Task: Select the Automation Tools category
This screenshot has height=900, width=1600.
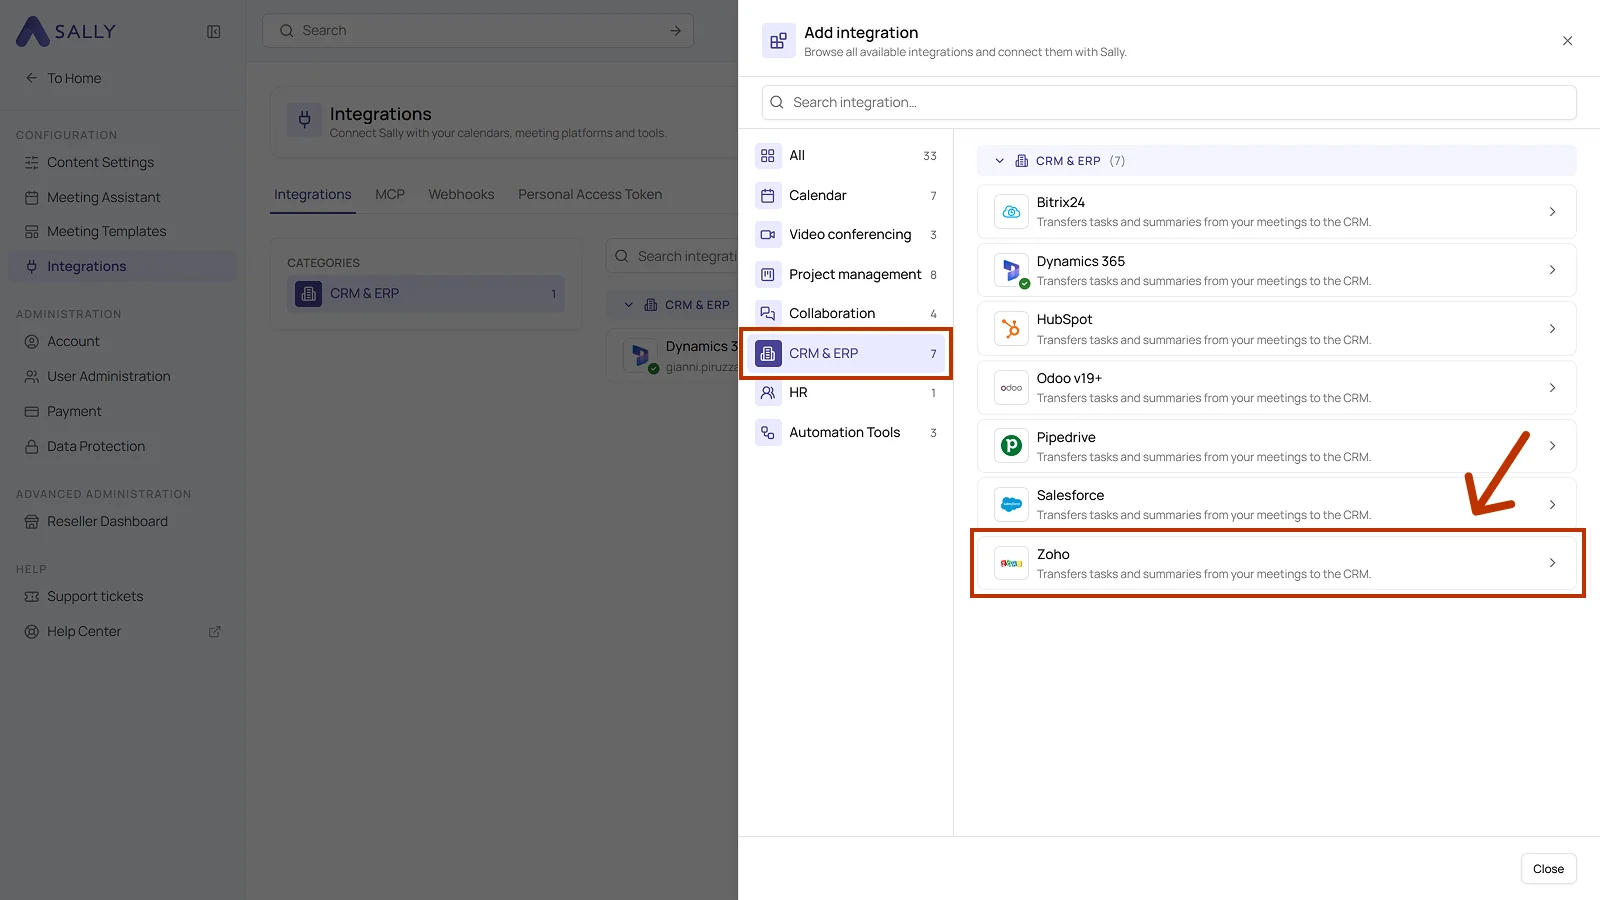Action: click(x=846, y=433)
